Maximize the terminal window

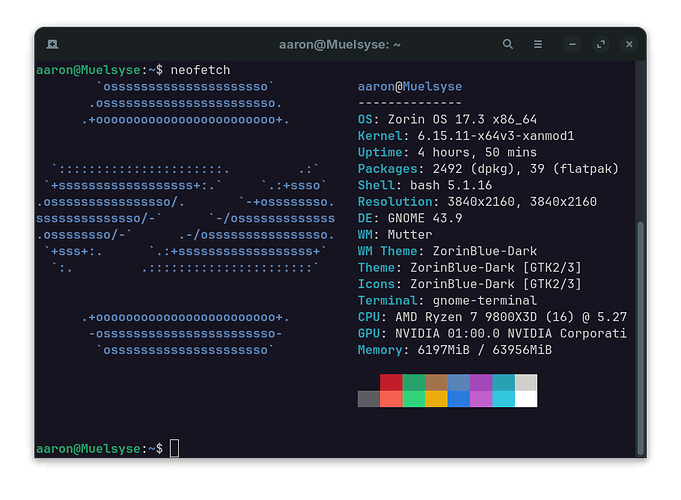coord(600,44)
